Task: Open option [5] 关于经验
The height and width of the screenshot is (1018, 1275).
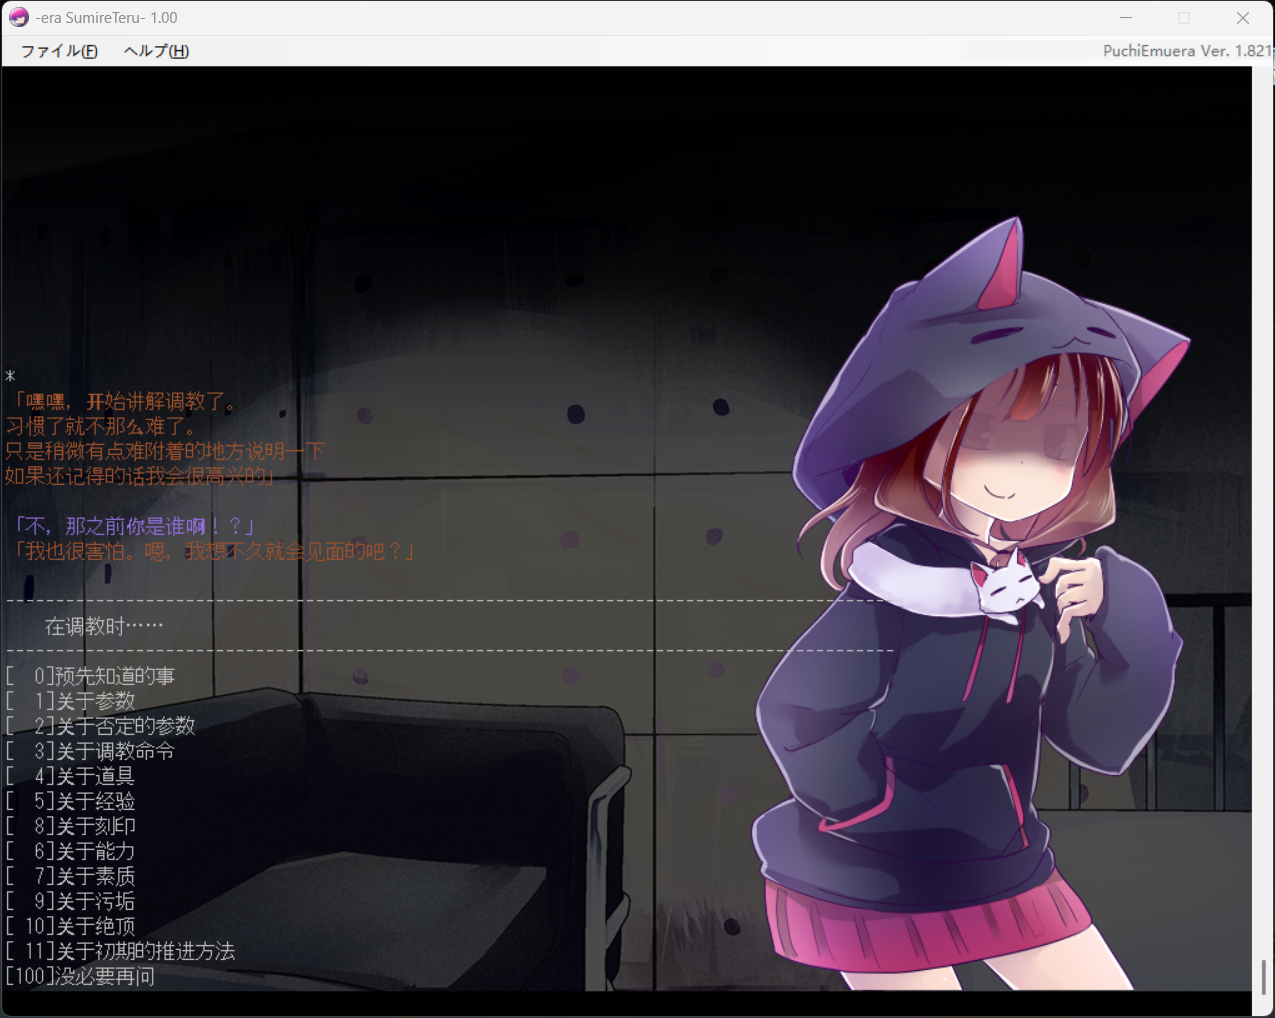Action: [70, 801]
